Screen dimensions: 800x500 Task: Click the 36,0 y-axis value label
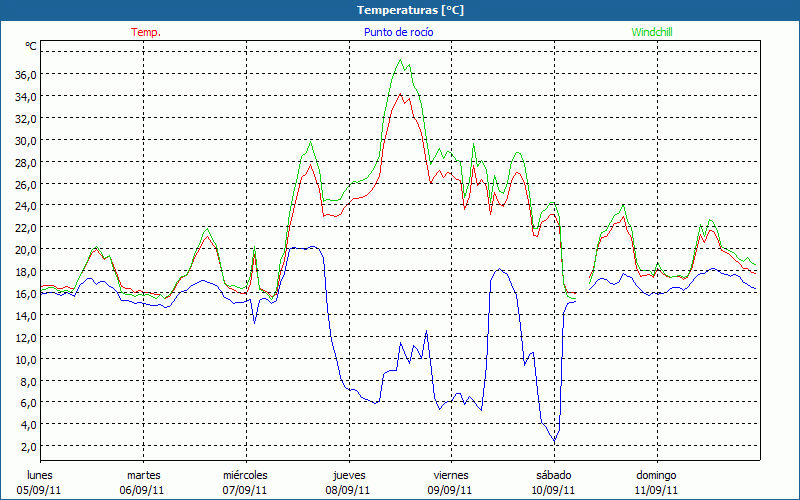pyautogui.click(x=26, y=75)
